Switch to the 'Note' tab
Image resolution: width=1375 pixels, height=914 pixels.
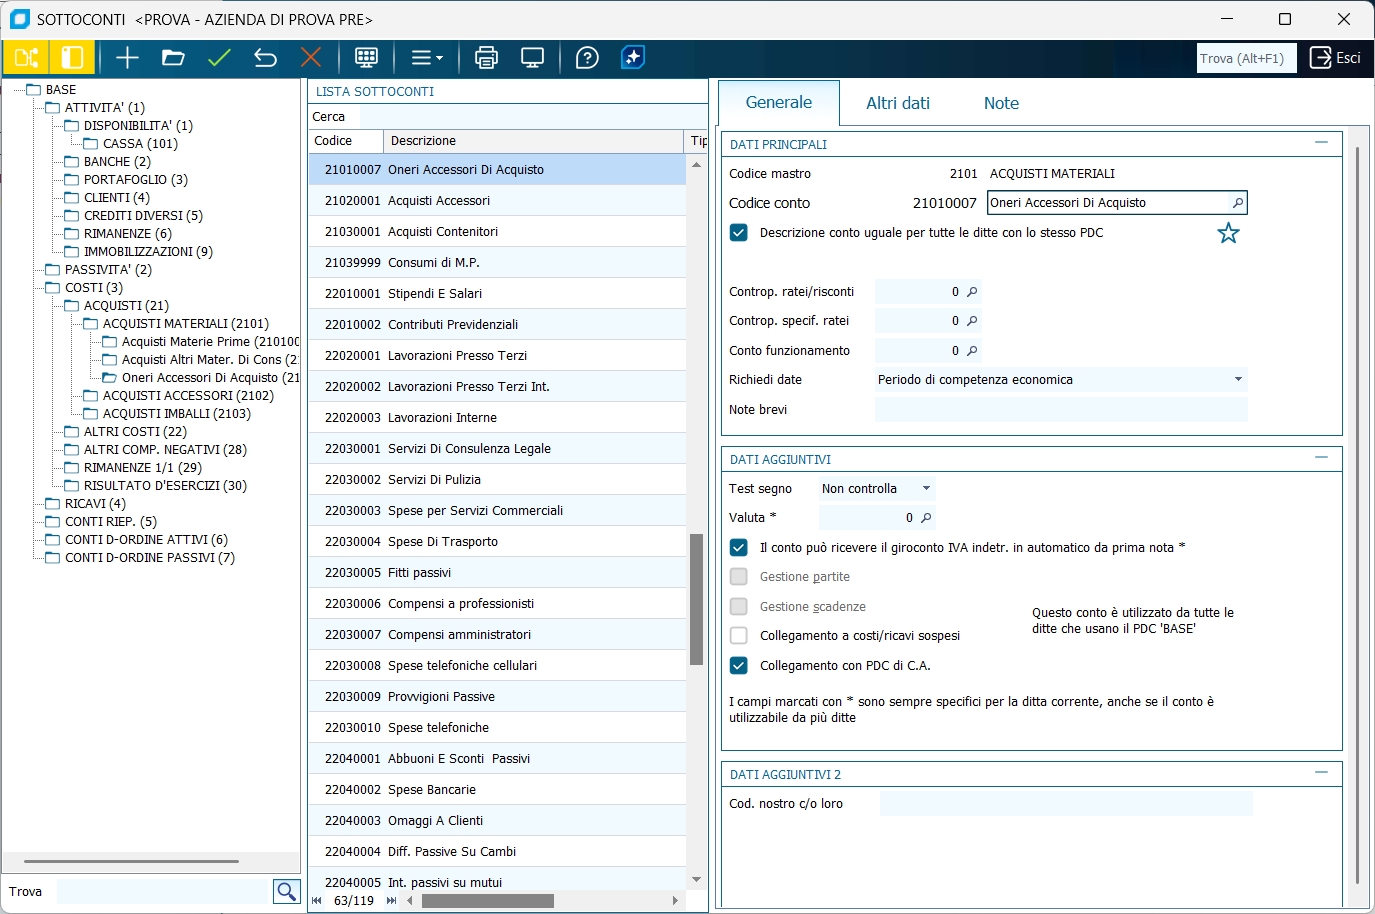click(x=1001, y=103)
